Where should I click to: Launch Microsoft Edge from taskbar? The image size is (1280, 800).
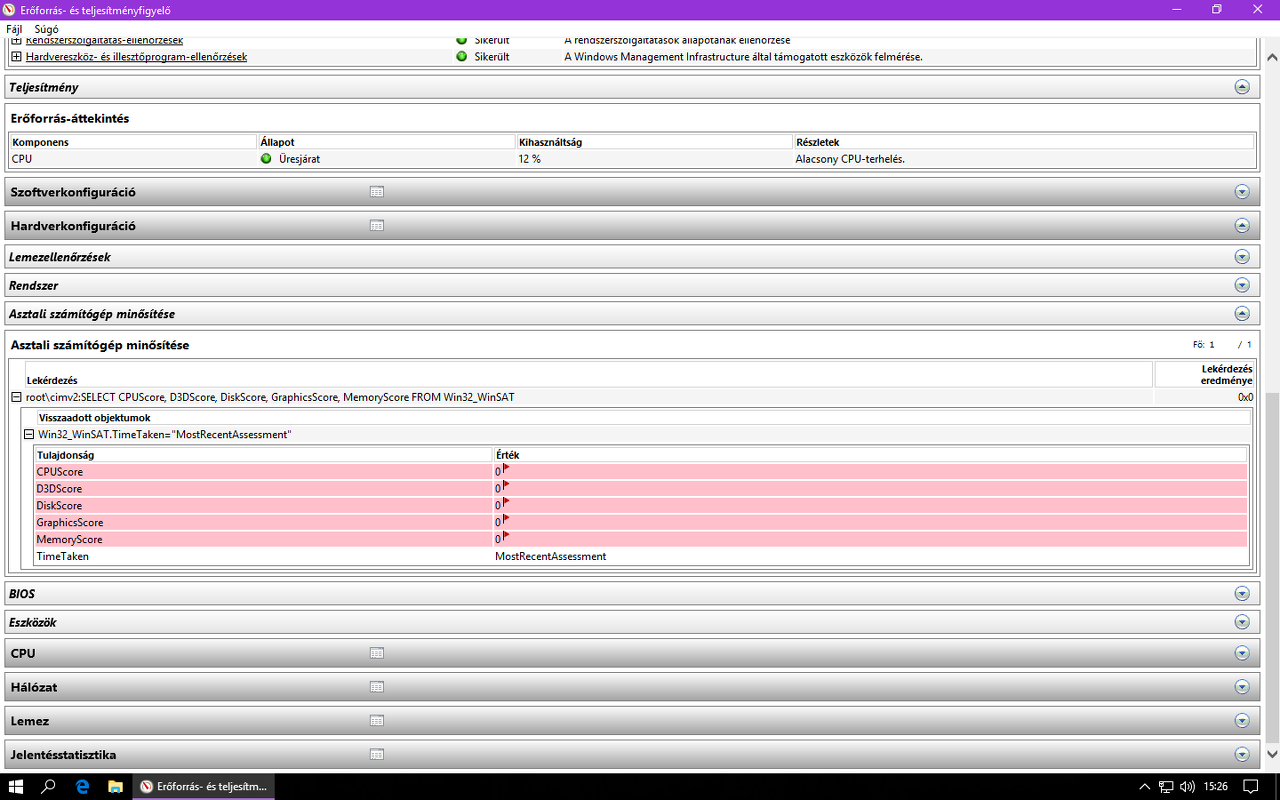pos(82,786)
